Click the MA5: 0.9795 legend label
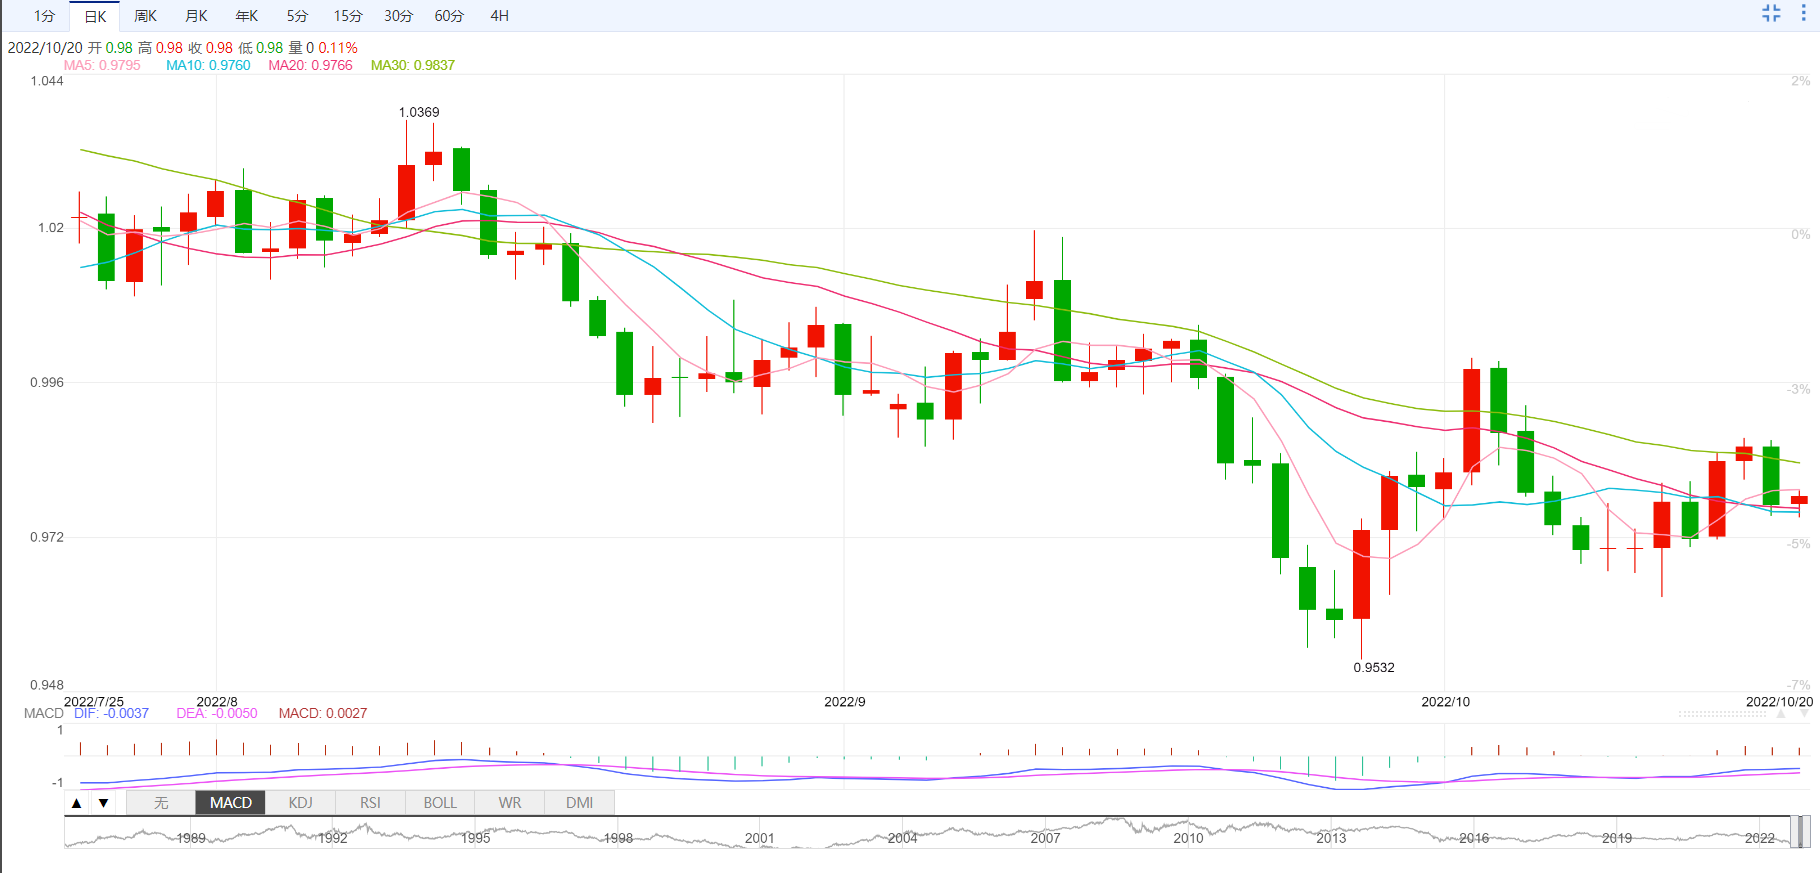The width and height of the screenshot is (1820, 873). (x=102, y=65)
